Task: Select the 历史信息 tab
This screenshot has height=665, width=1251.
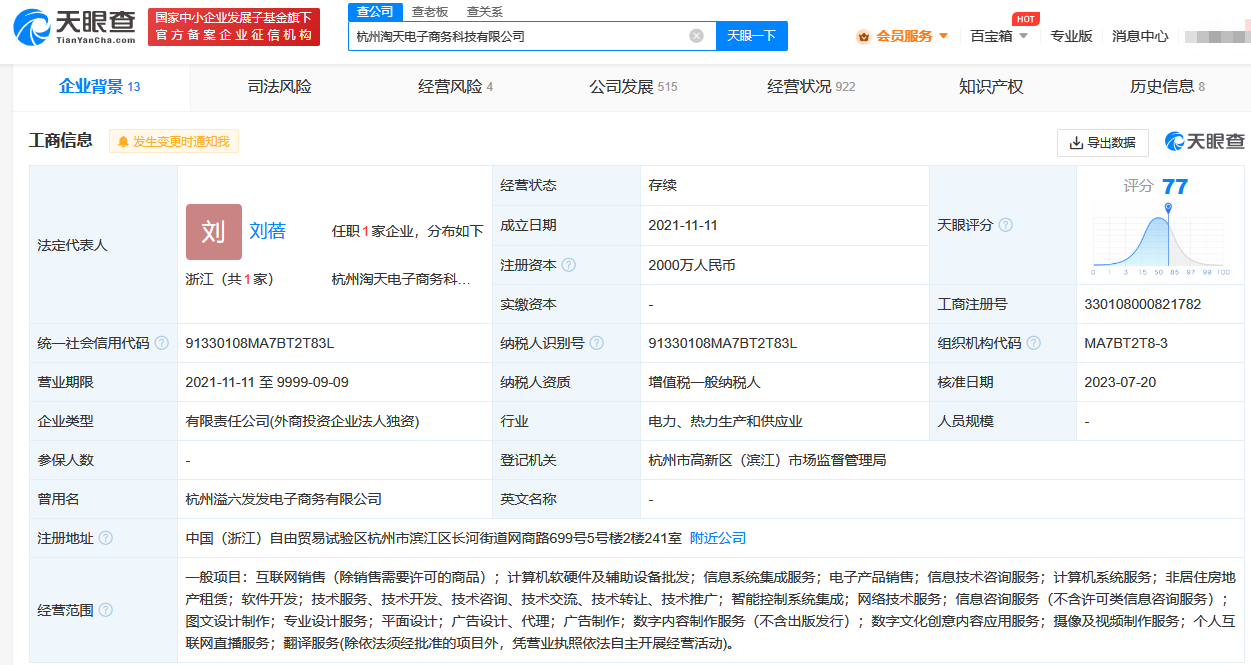Action: pyautogui.click(x=1167, y=87)
